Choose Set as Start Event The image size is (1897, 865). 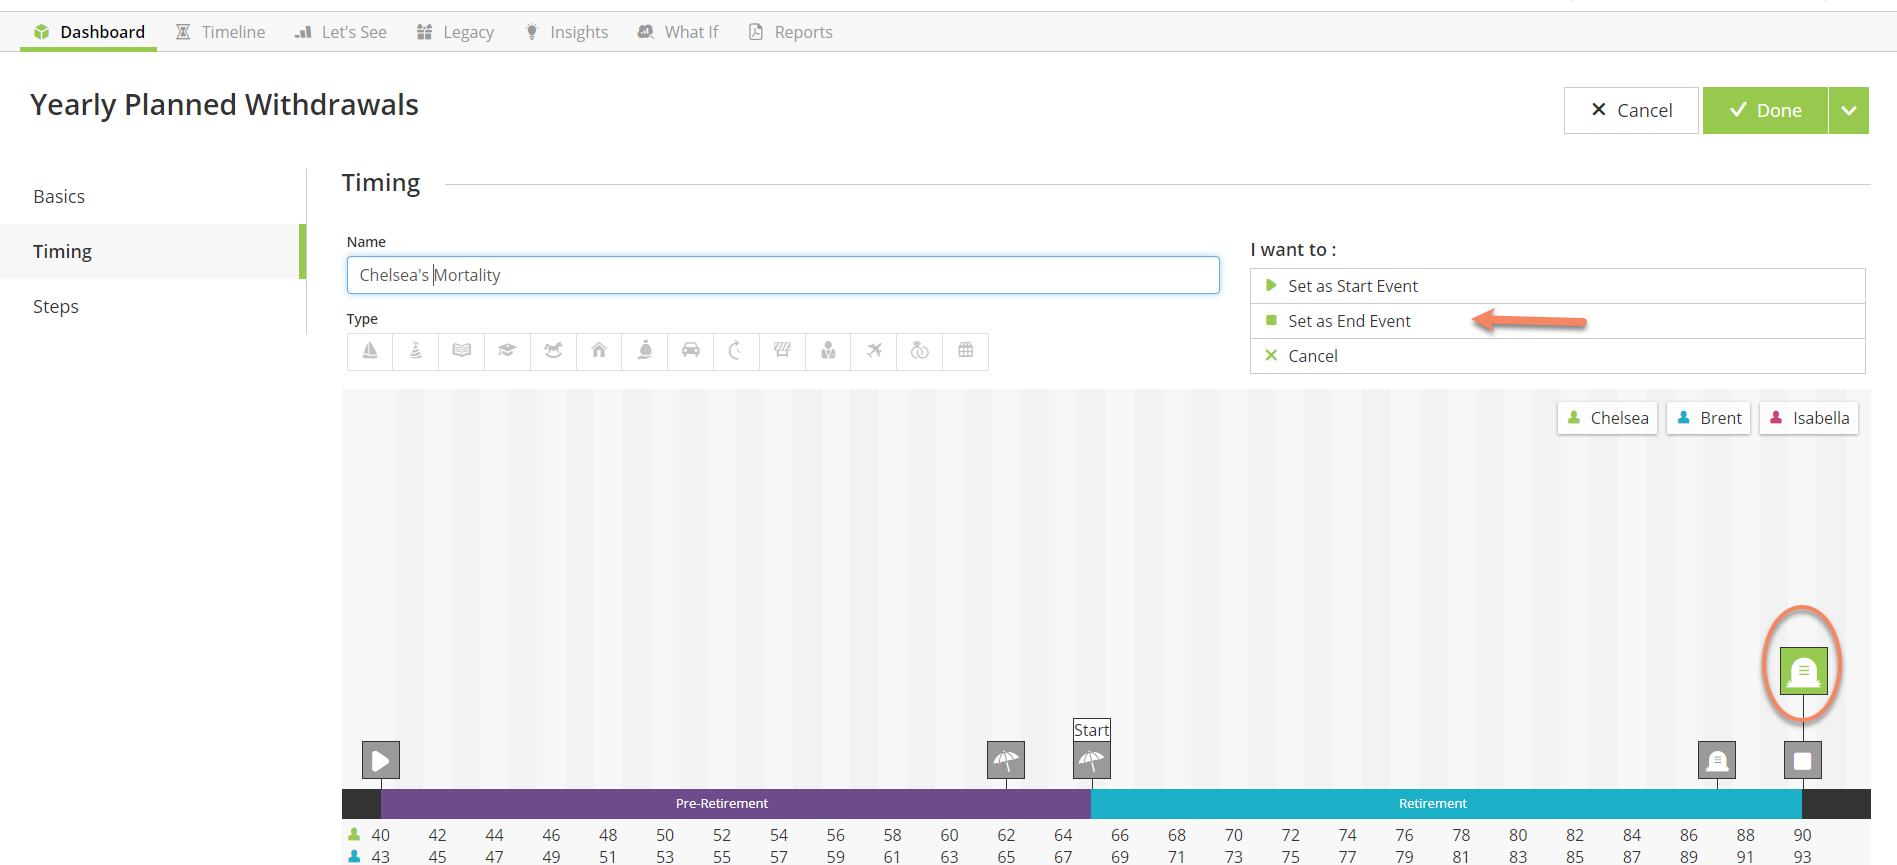tap(1557, 286)
